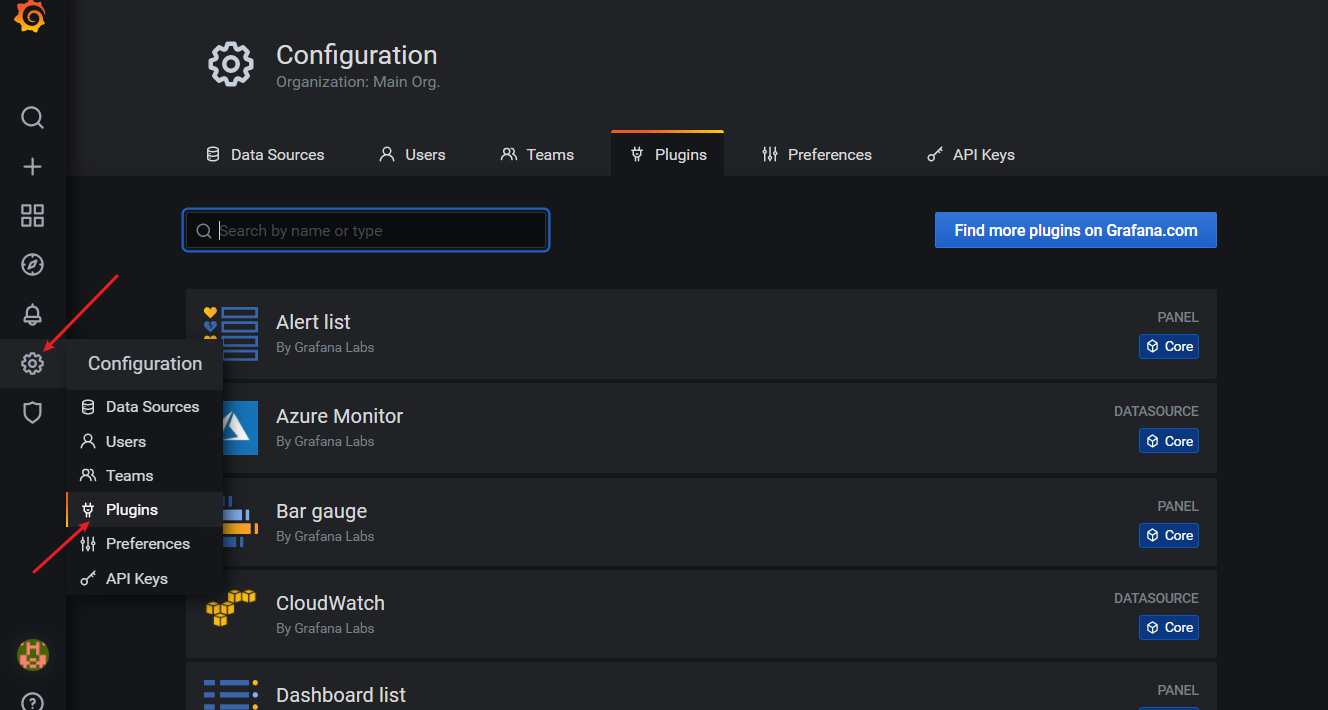Open the Azure Monitor plugin title
The width and height of the screenshot is (1328, 710).
point(340,416)
